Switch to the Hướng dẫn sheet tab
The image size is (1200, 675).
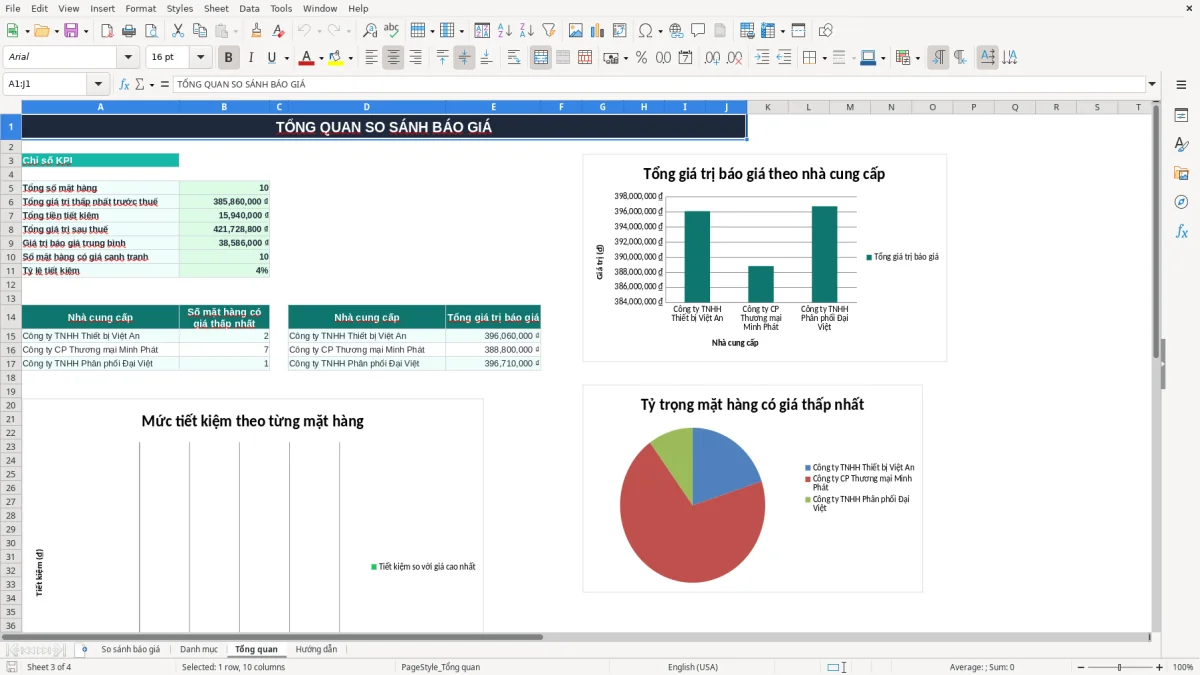[x=316, y=649]
